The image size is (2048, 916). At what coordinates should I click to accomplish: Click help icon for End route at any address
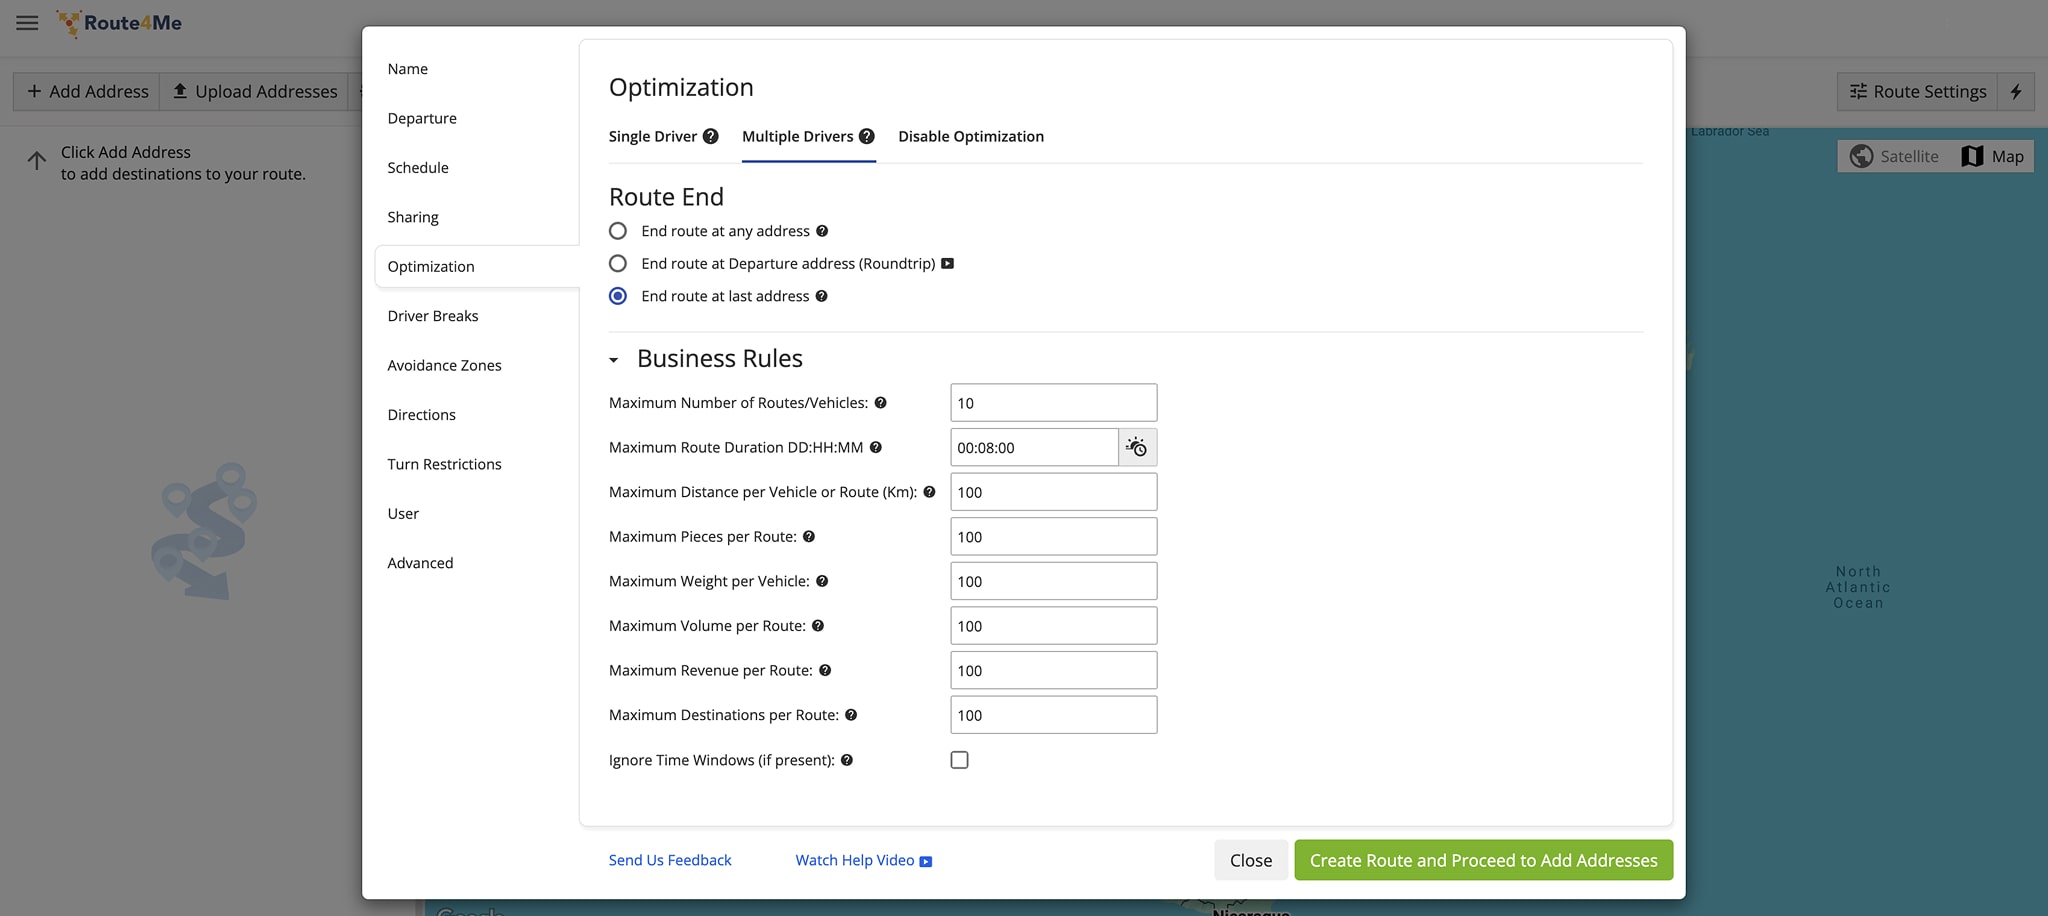tap(822, 231)
